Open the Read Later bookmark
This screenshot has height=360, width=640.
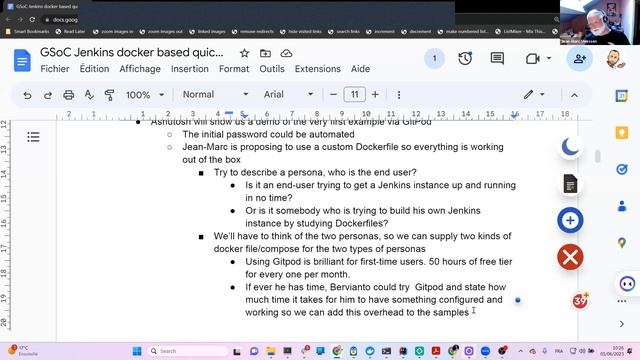70,31
